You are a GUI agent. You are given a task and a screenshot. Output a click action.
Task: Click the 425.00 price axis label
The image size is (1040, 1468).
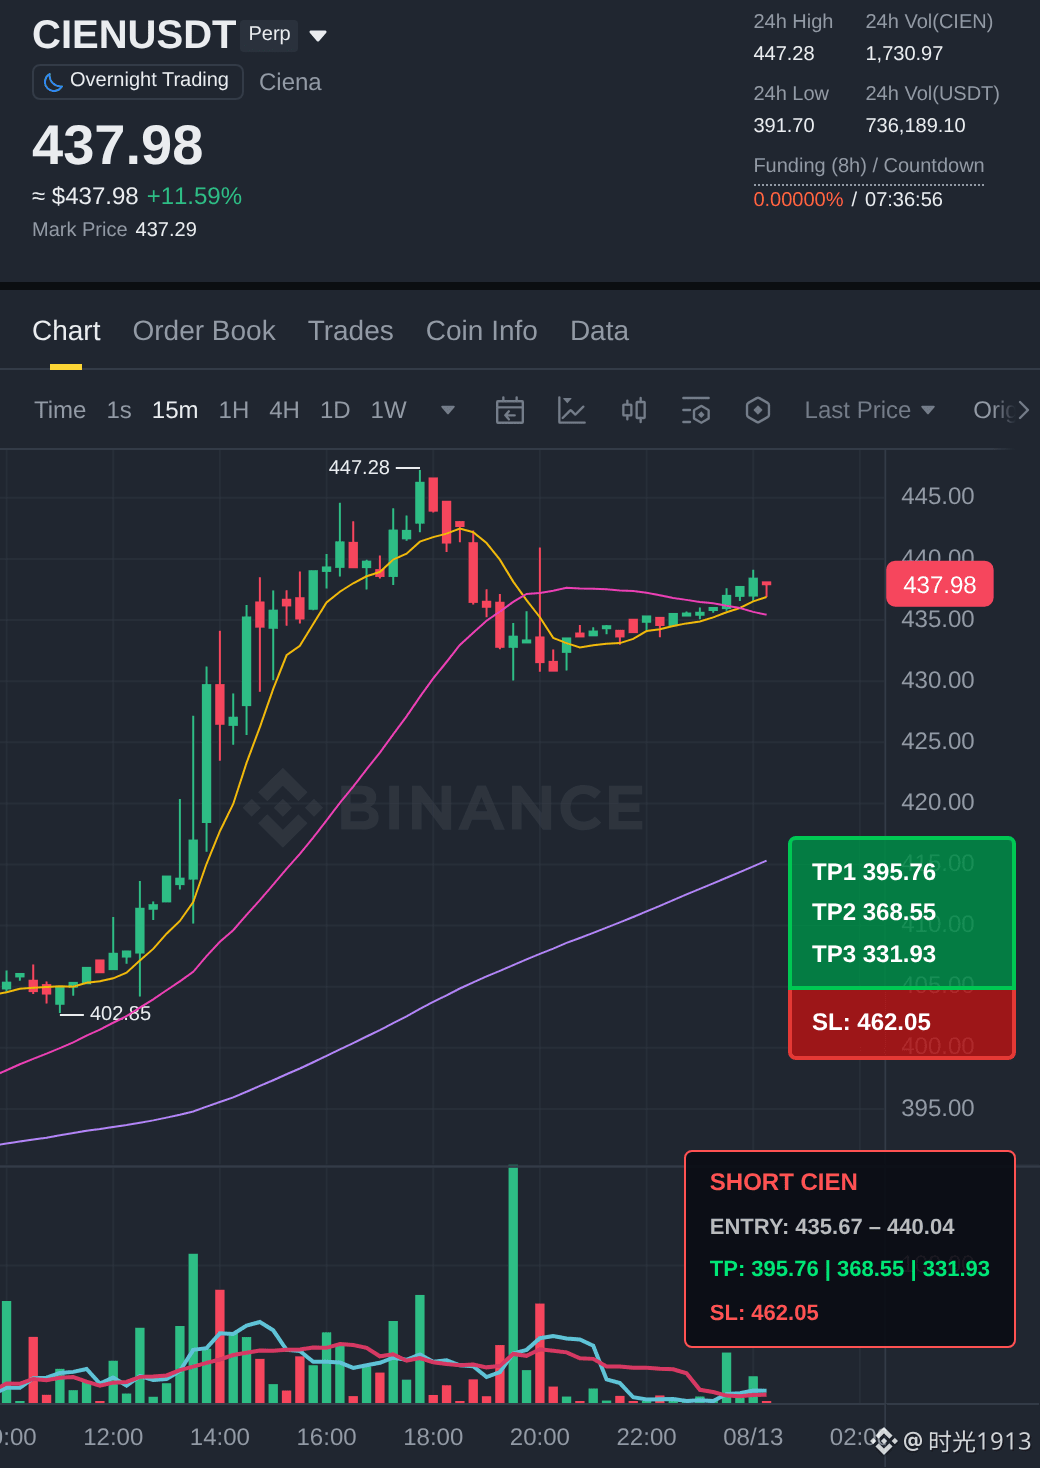(x=938, y=741)
